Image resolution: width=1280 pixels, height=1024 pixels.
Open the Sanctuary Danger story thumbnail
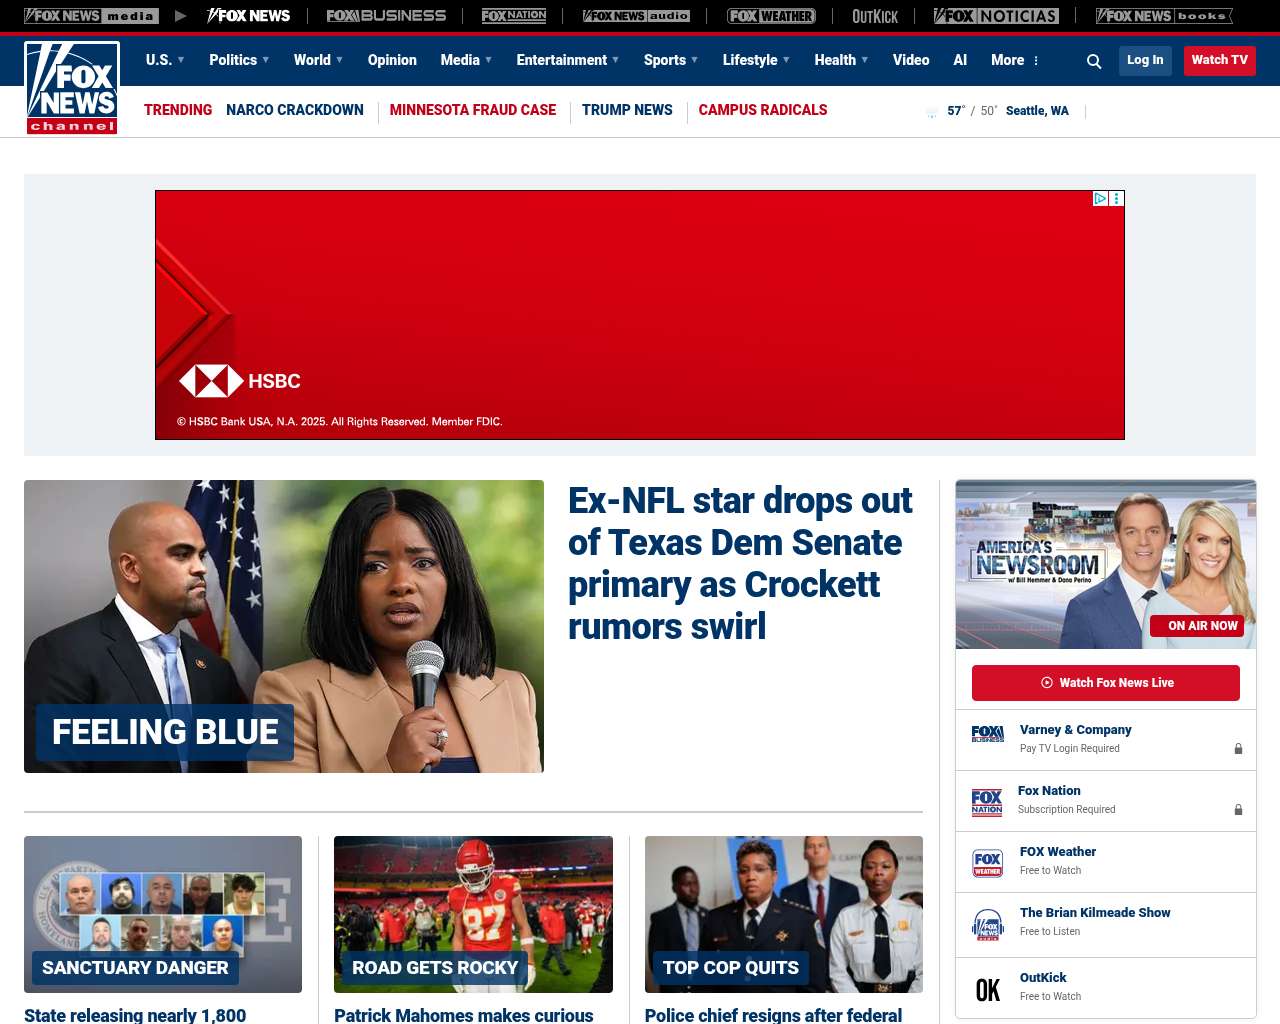coord(163,914)
